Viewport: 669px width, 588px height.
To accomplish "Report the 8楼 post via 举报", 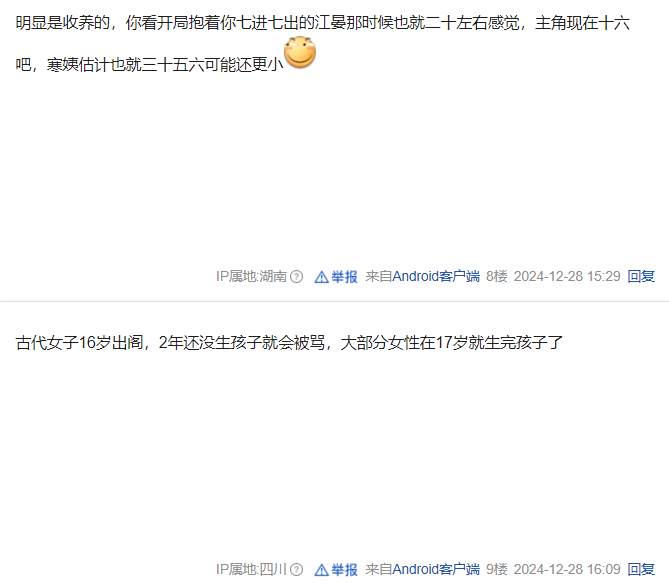I will pos(344,277).
